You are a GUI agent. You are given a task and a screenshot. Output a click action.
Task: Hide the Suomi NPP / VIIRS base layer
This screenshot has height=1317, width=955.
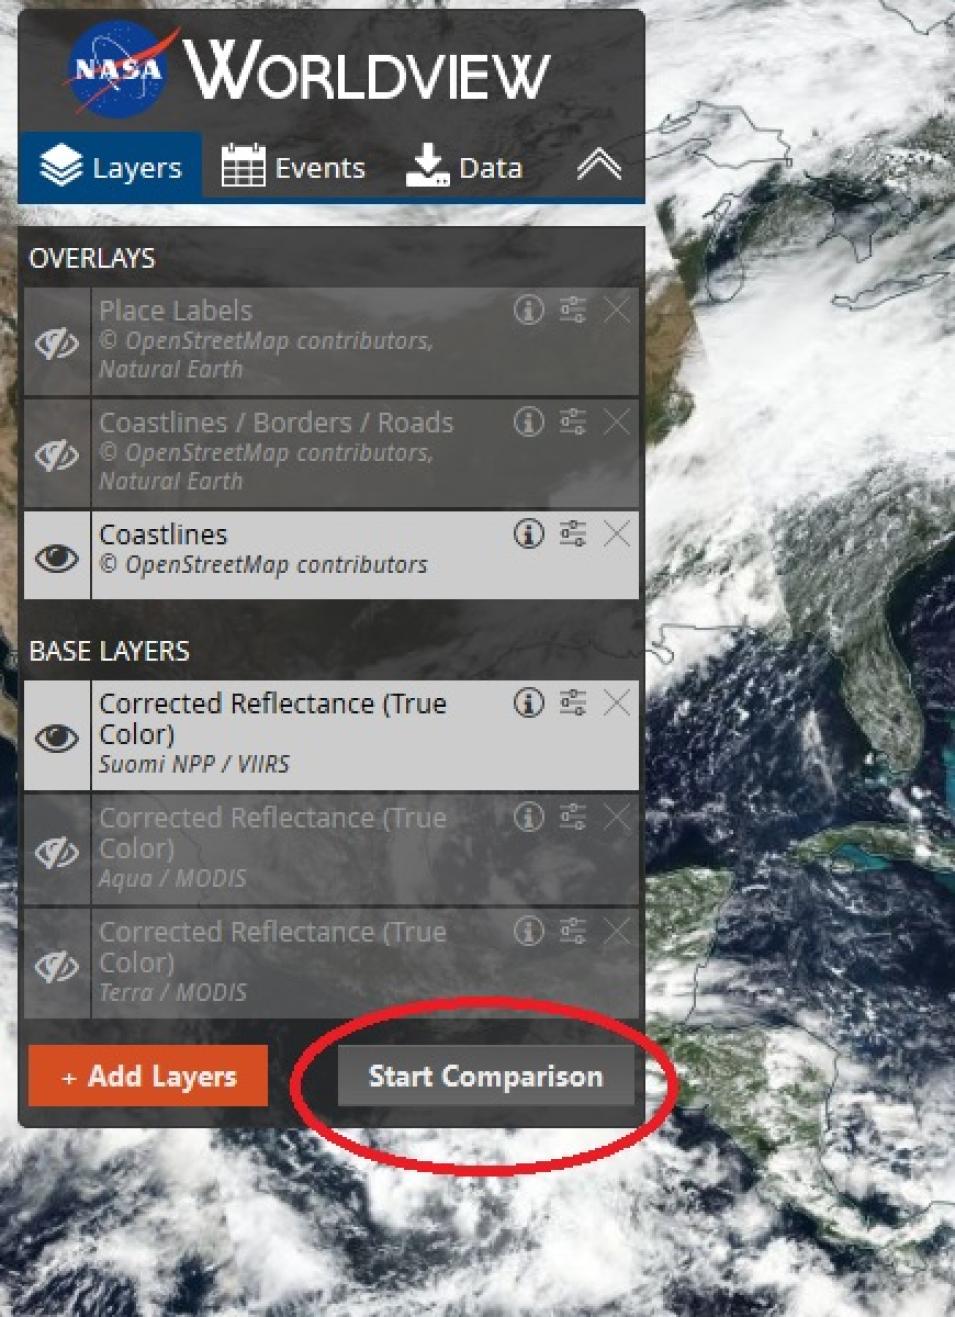point(57,737)
